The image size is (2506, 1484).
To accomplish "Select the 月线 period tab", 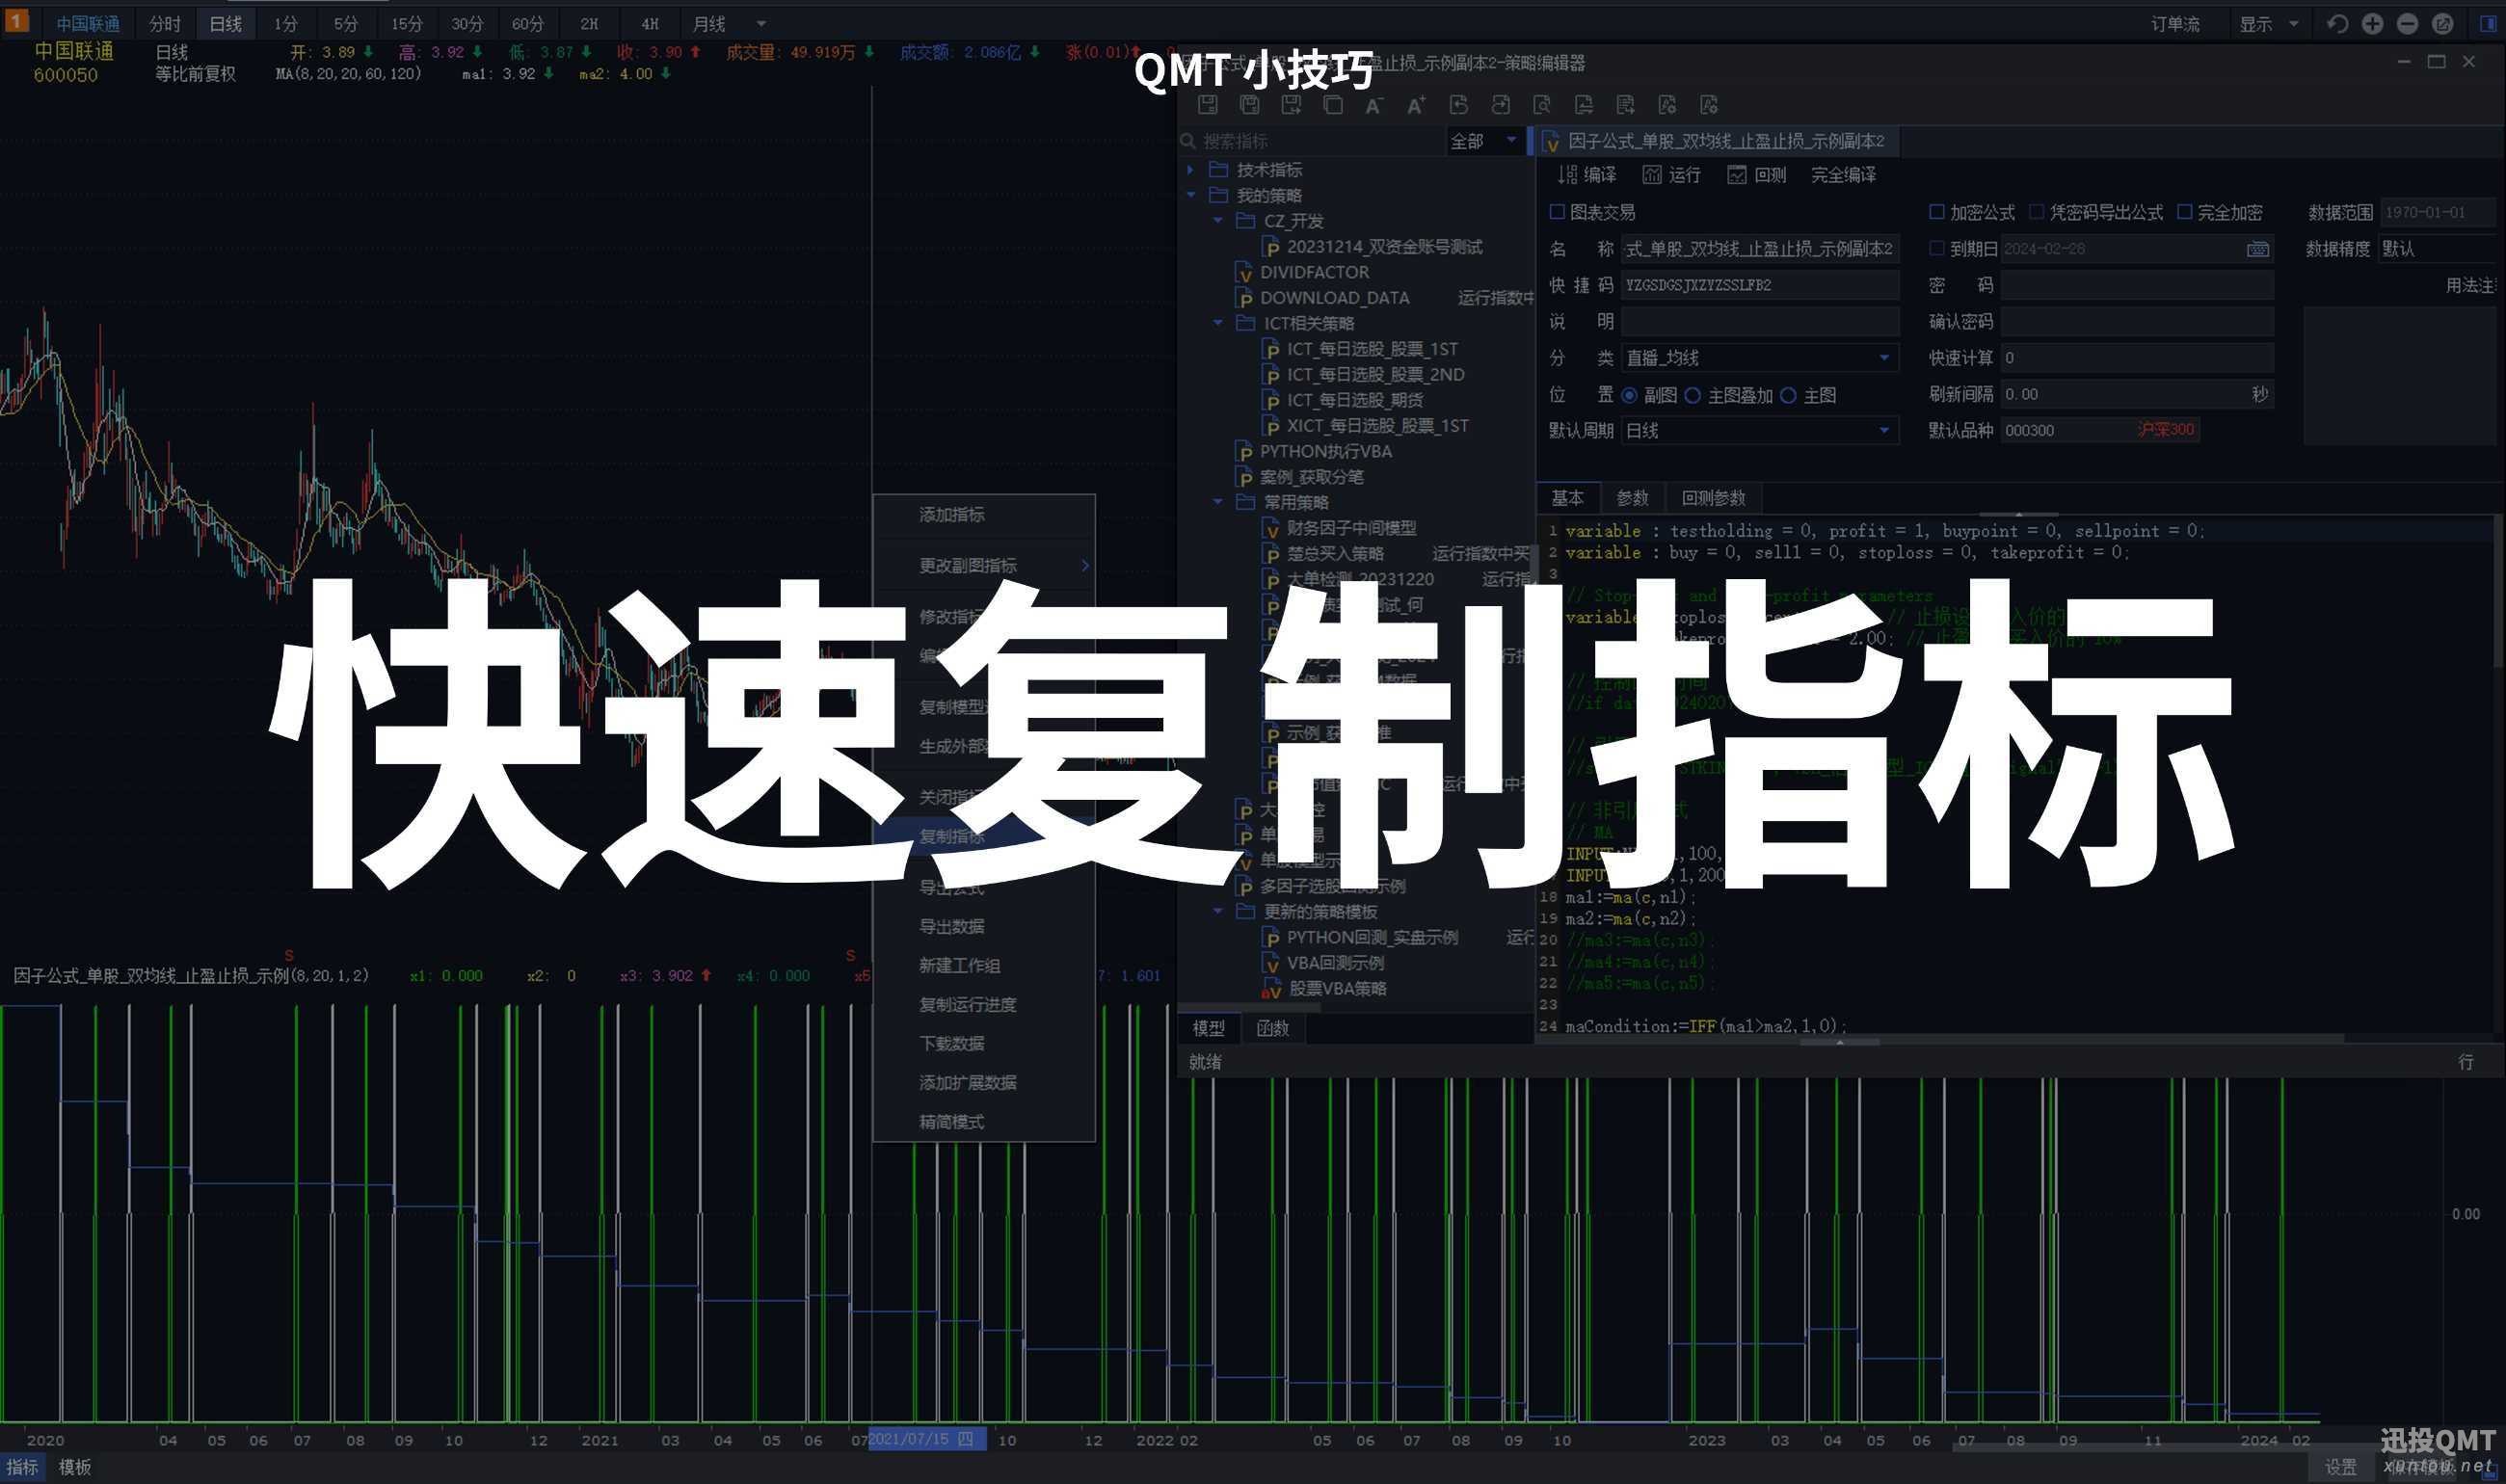I will click(708, 23).
